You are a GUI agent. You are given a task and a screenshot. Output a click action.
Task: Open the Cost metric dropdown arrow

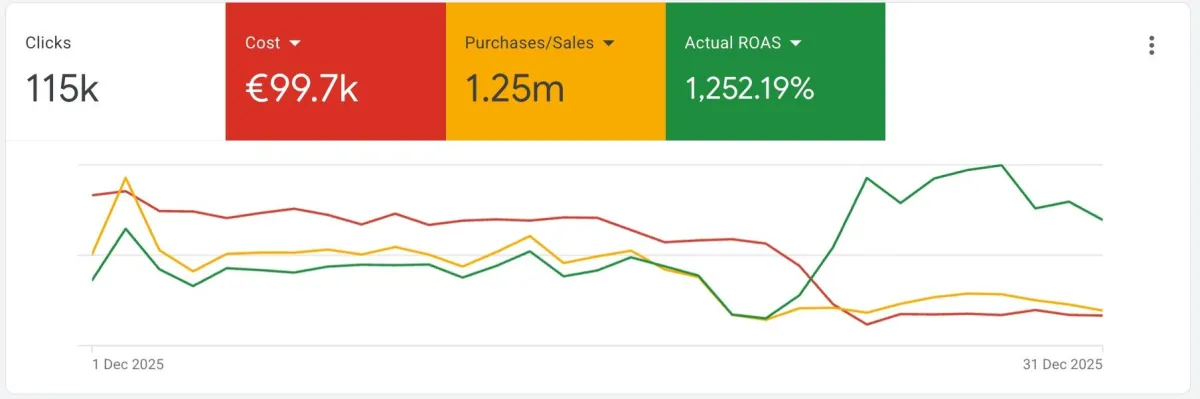click(295, 44)
